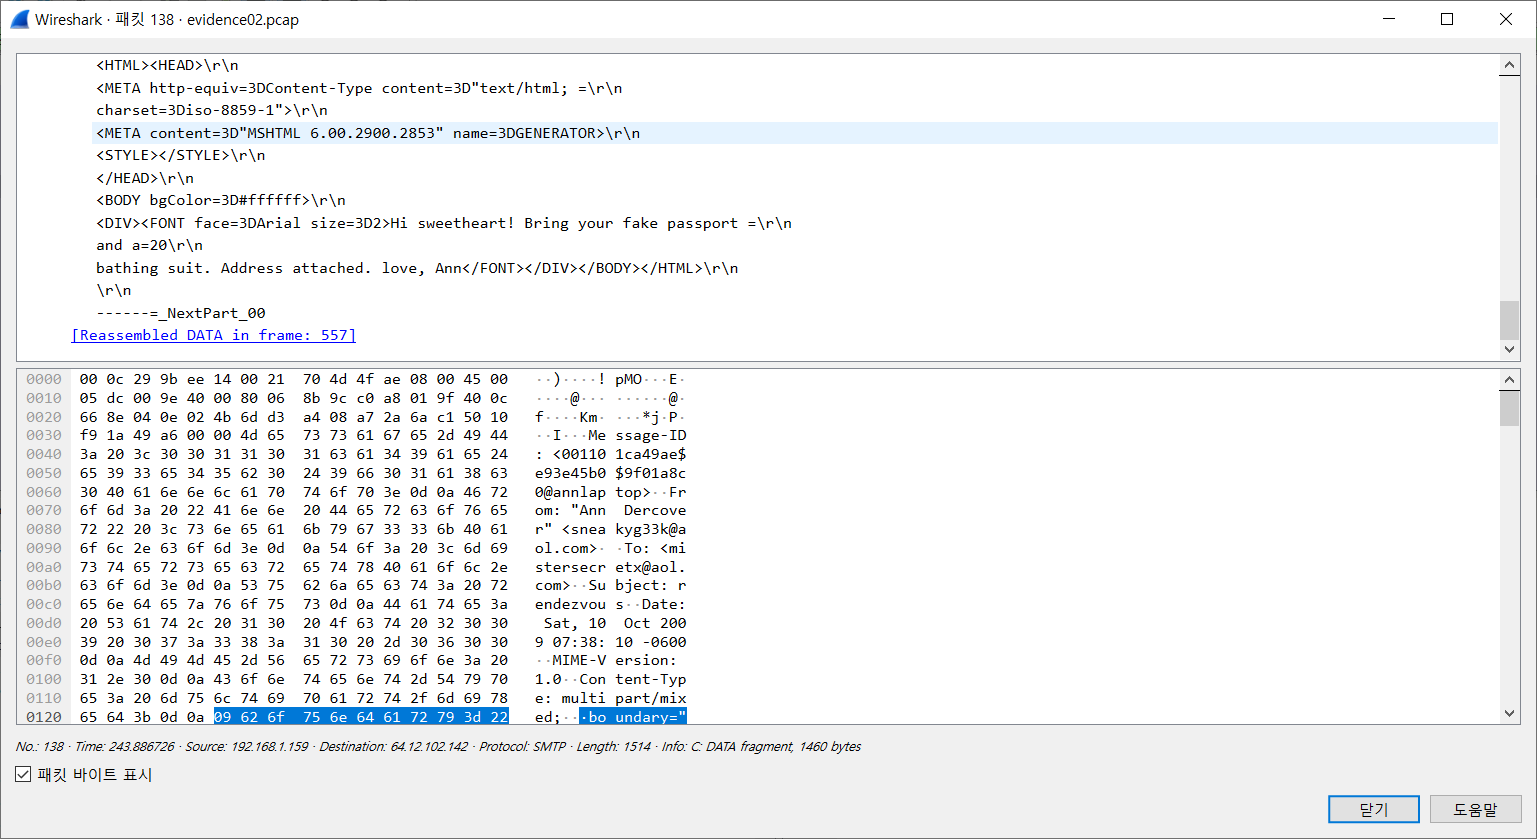Click hex offset 0030 row label
This screenshot has width=1537, height=839.
pos(44,435)
